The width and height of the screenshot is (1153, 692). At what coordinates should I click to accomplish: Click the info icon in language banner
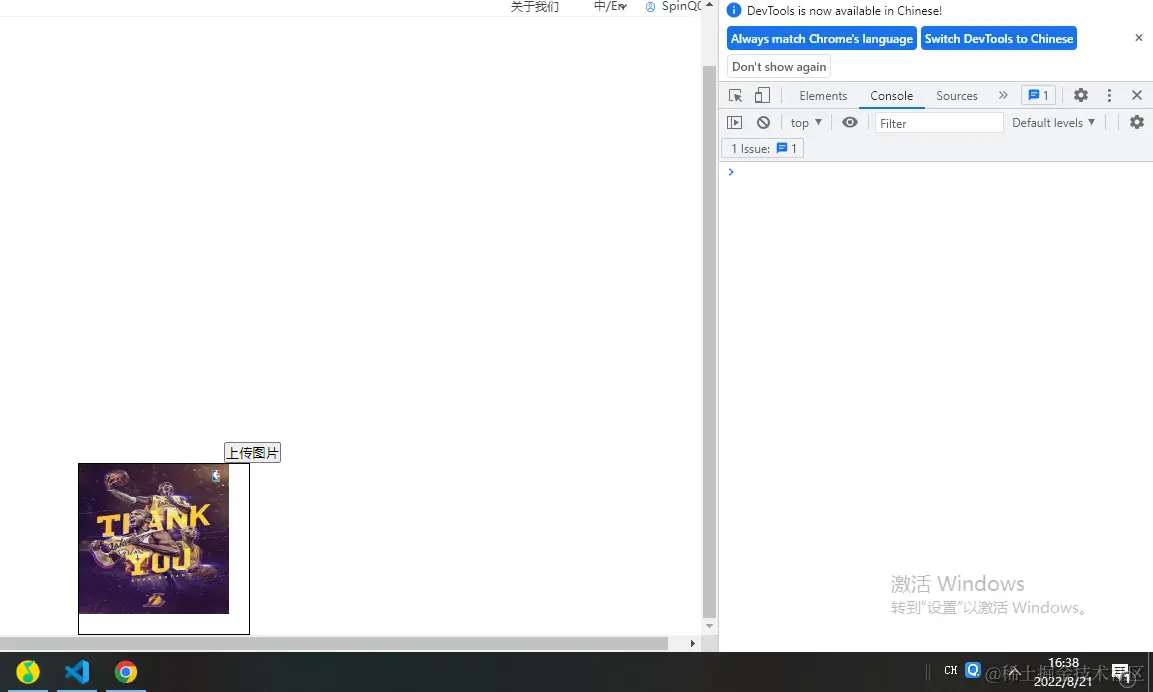(x=734, y=10)
